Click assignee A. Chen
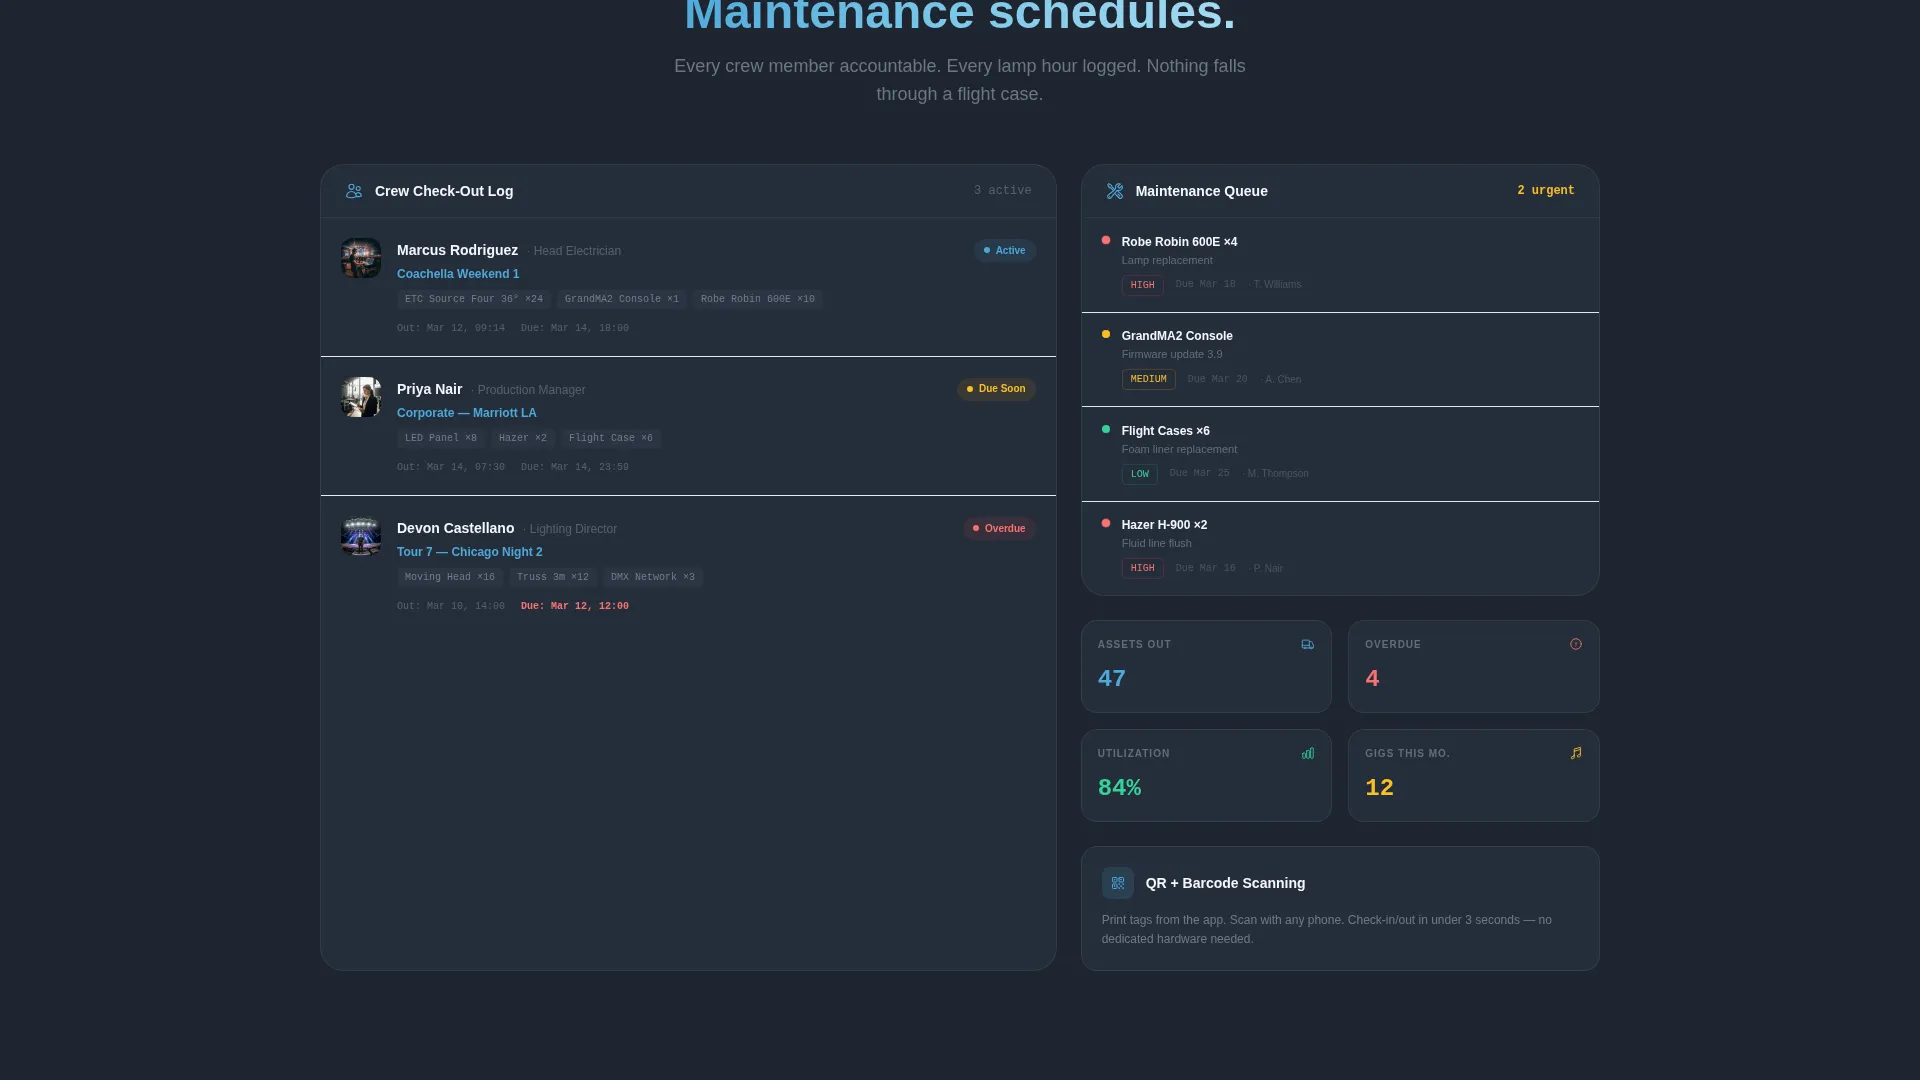1920x1080 pixels. coord(1283,380)
